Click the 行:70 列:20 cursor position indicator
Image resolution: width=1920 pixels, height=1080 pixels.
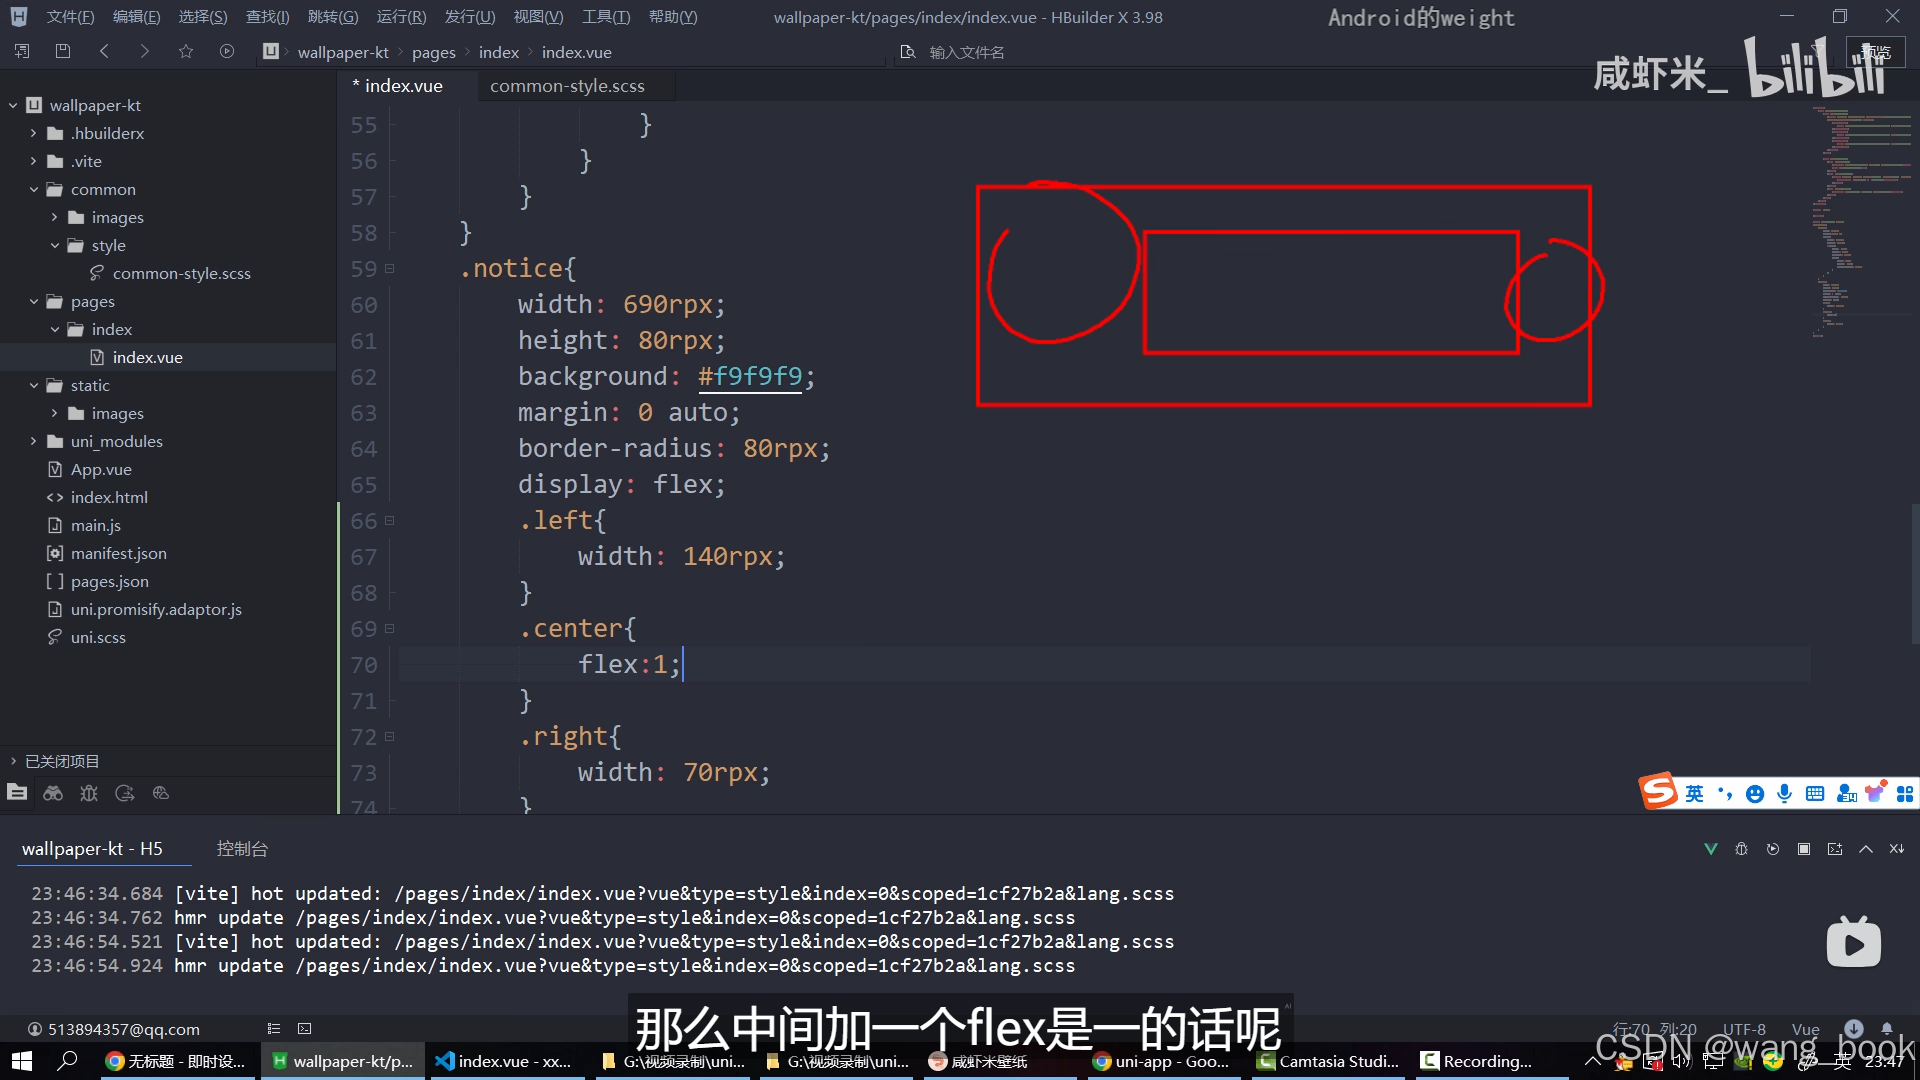(1654, 1029)
